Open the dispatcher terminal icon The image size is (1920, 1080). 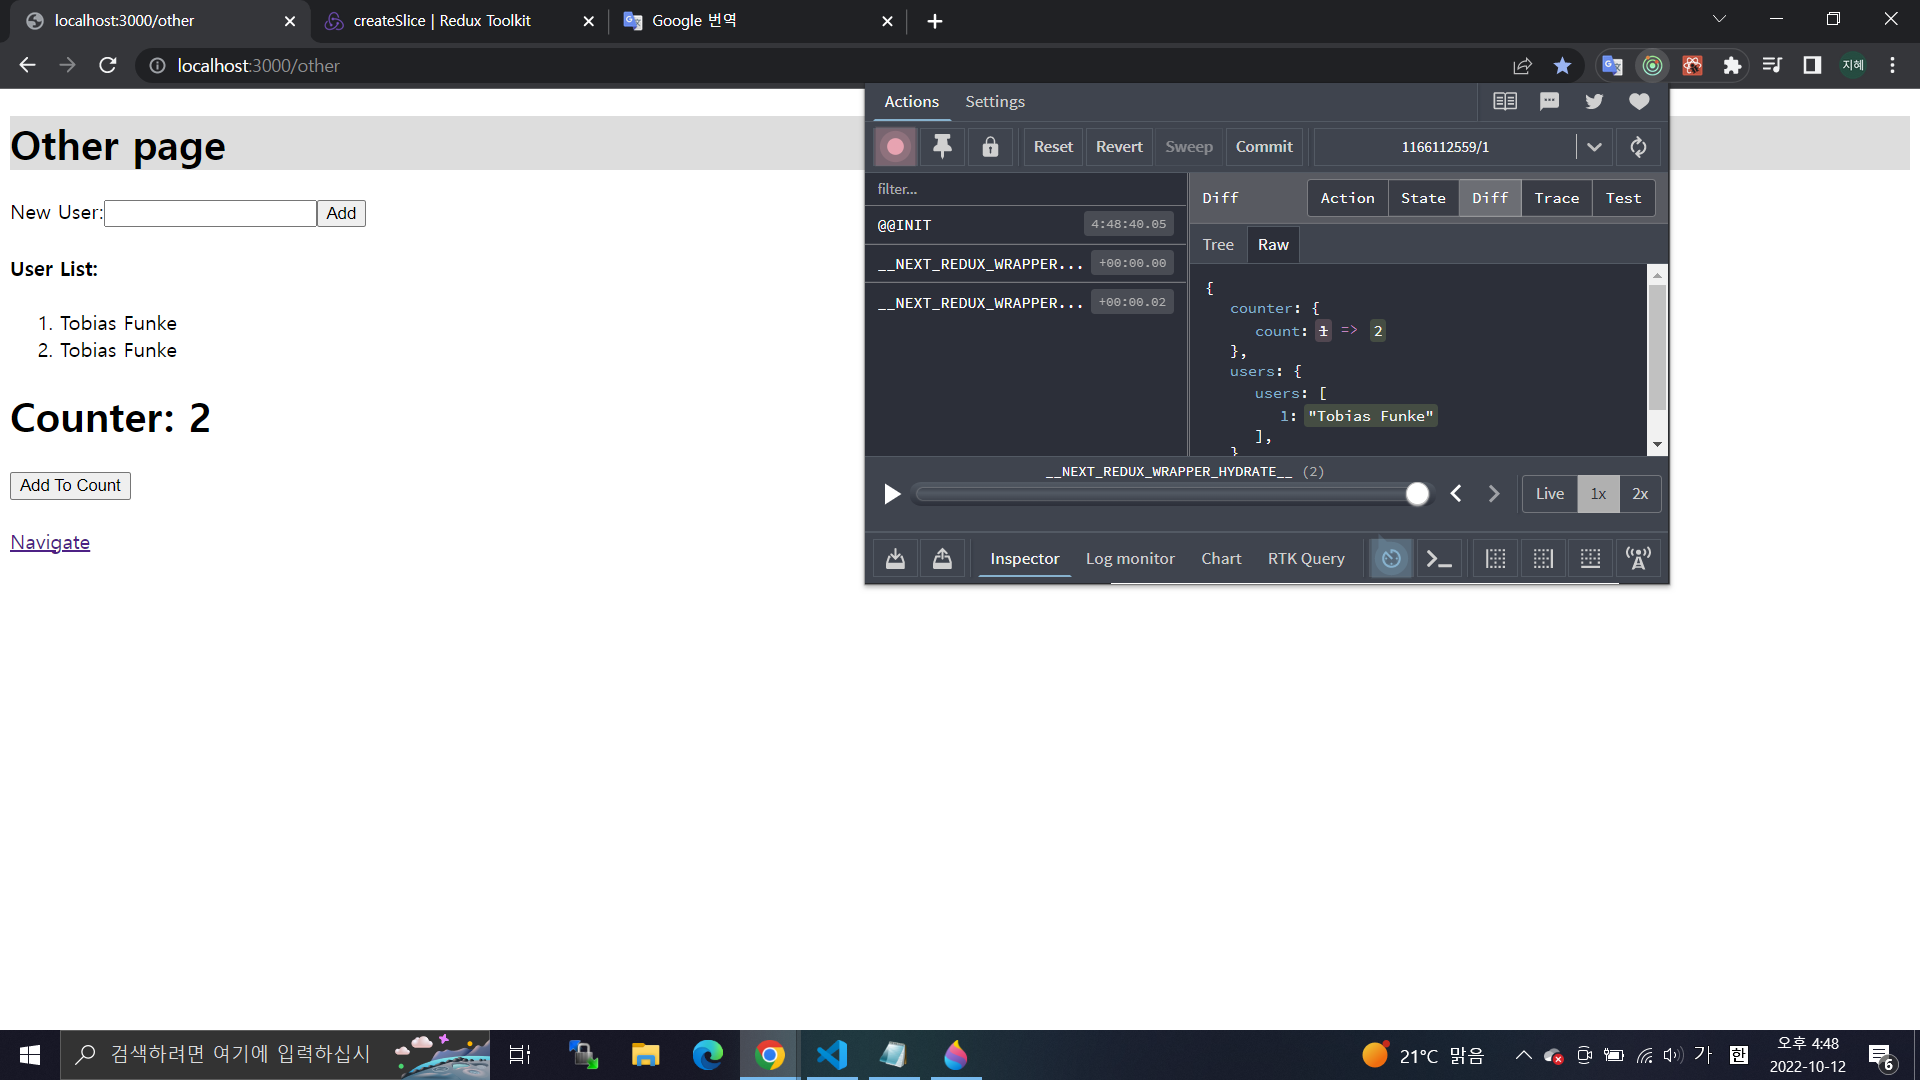coord(1439,559)
